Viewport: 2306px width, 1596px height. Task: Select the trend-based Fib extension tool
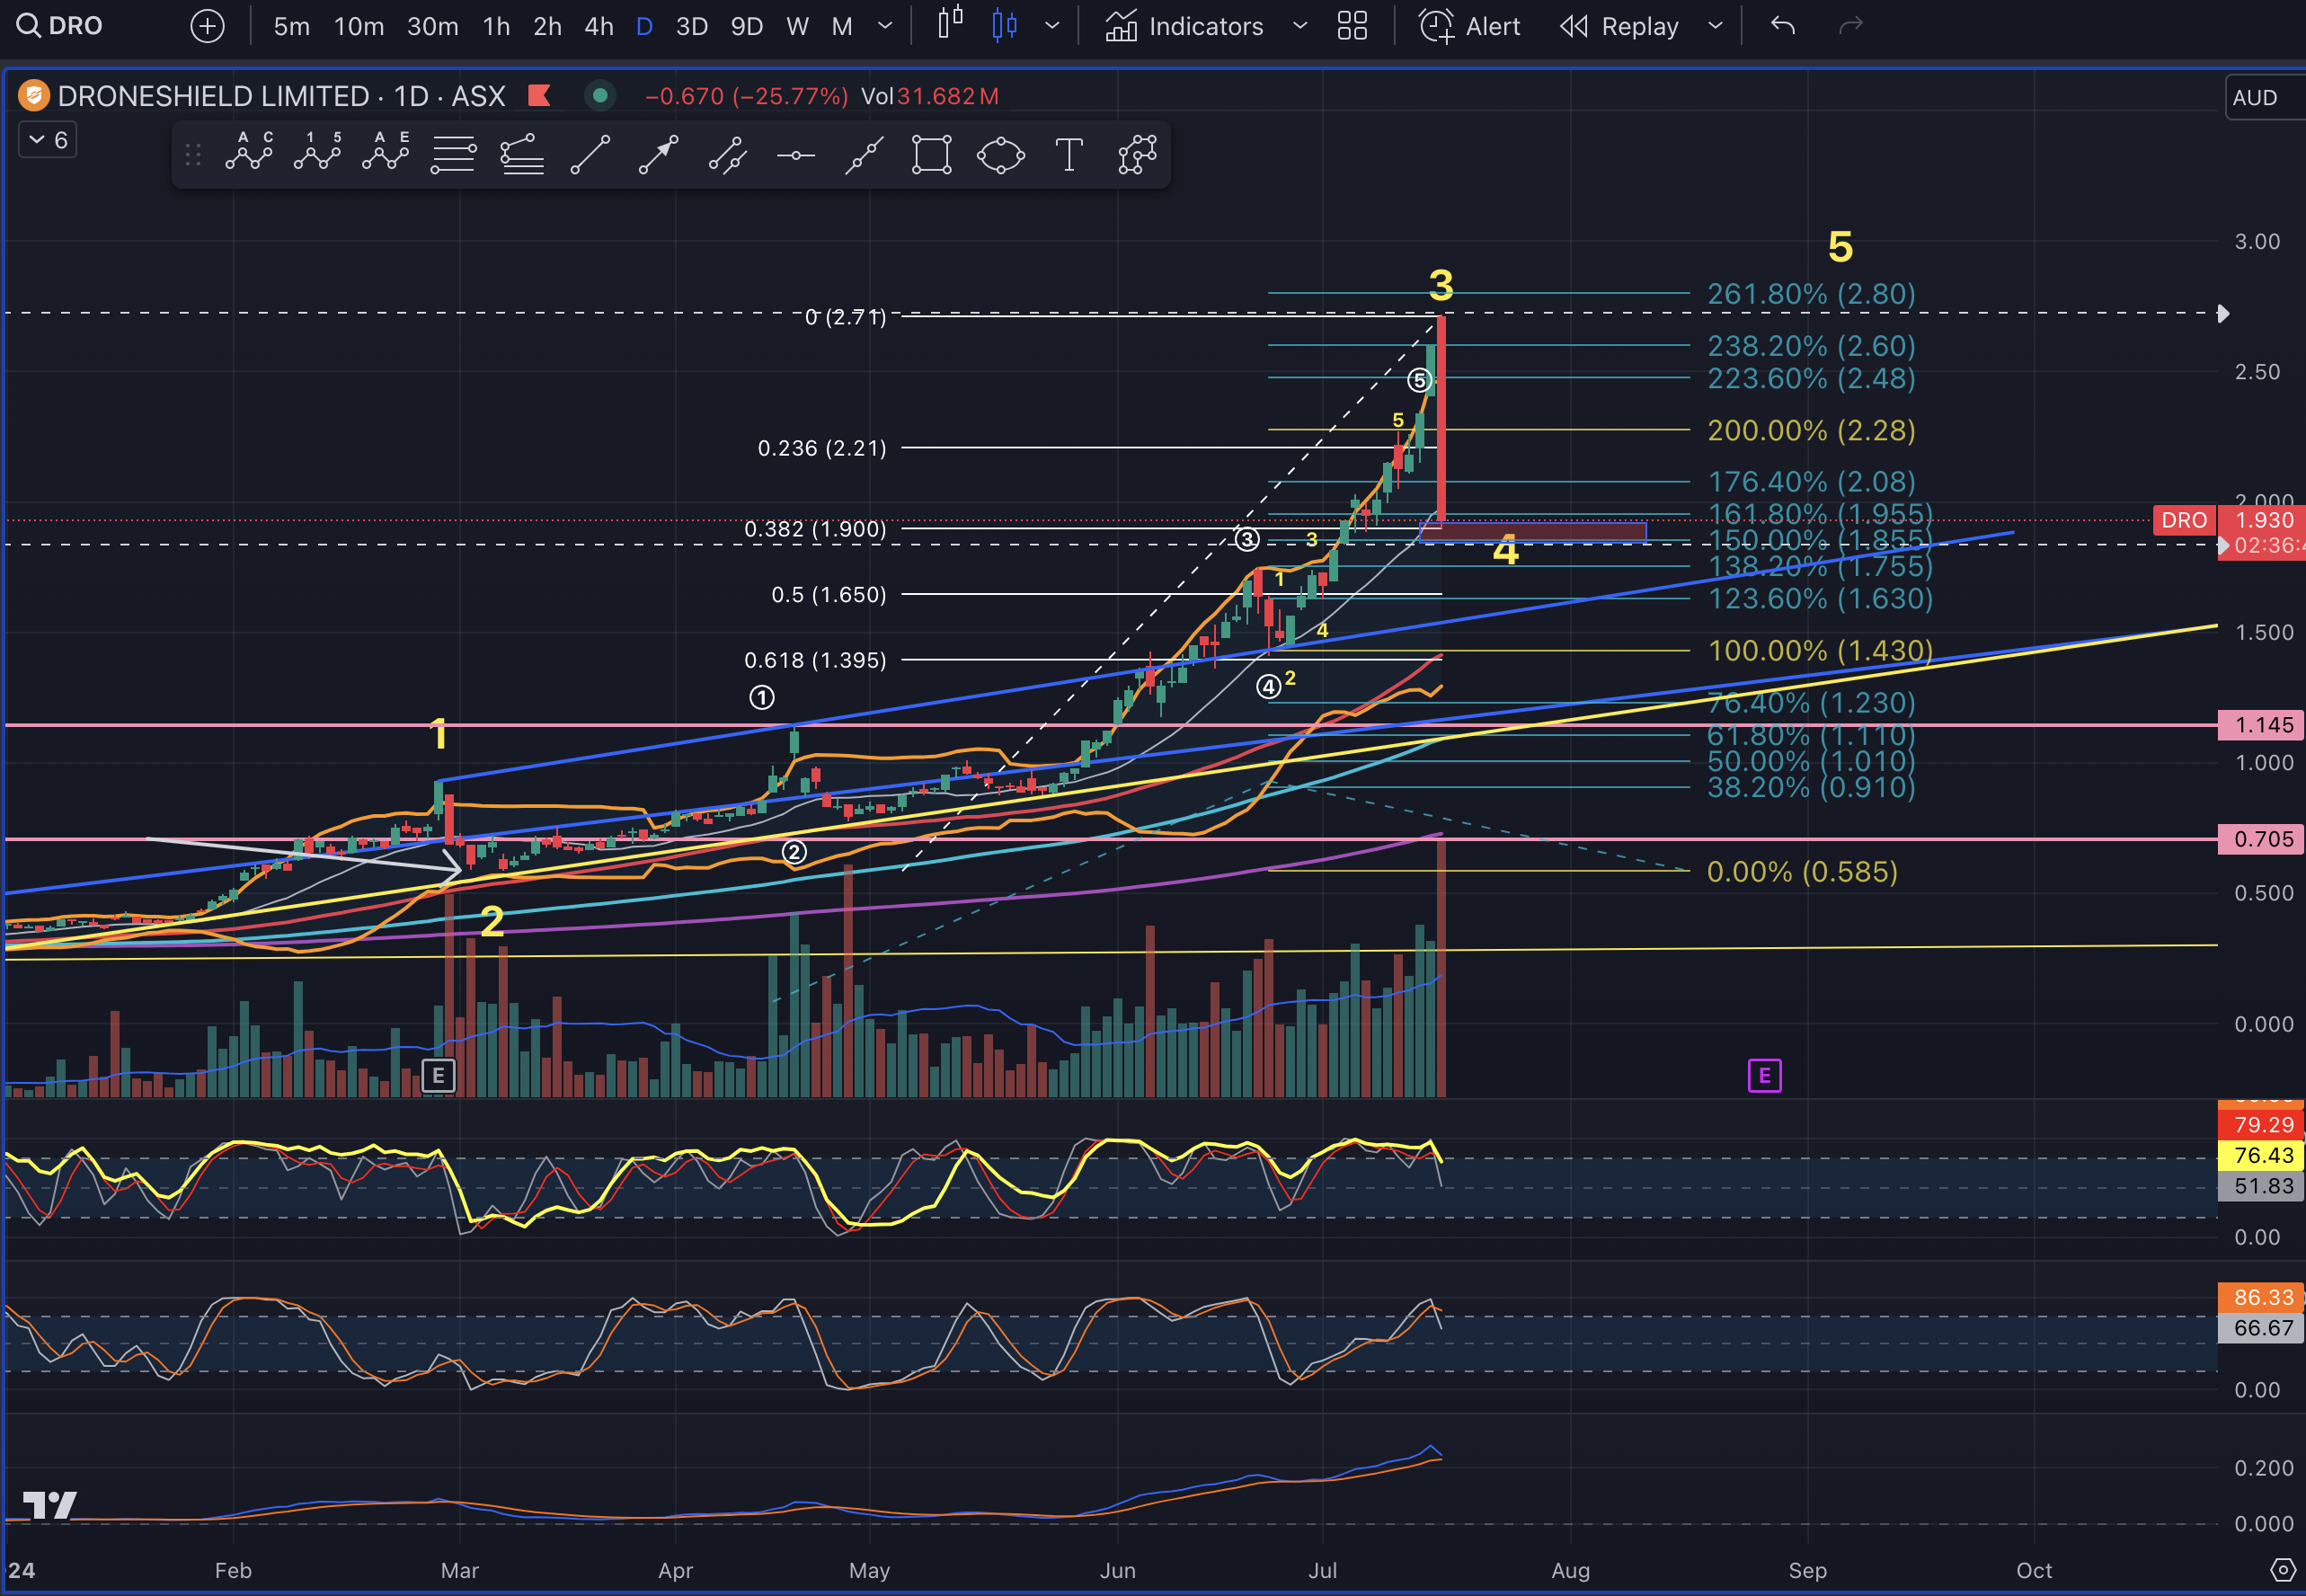point(522,155)
